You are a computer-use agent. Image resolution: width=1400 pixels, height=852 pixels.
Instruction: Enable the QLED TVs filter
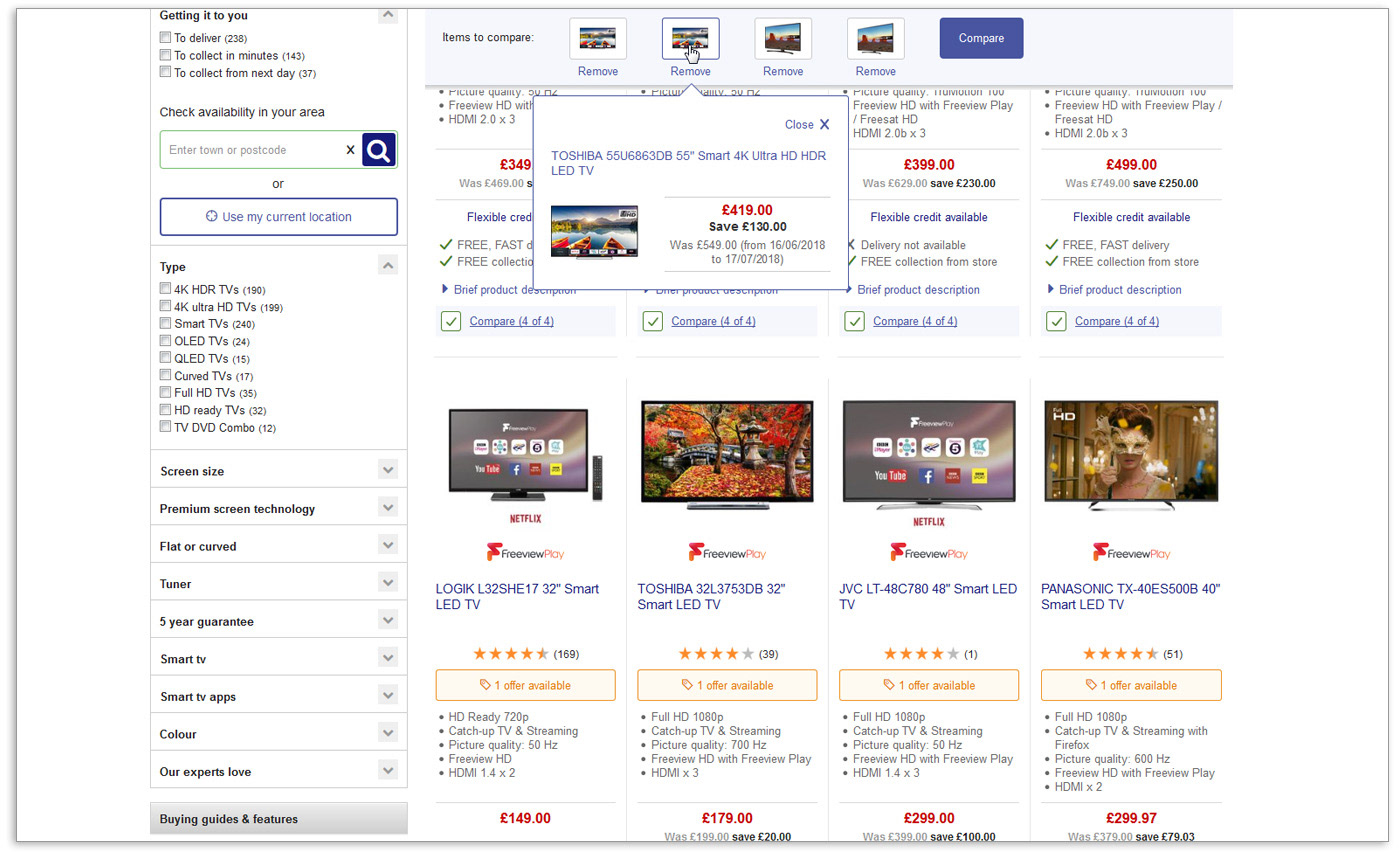(165, 357)
